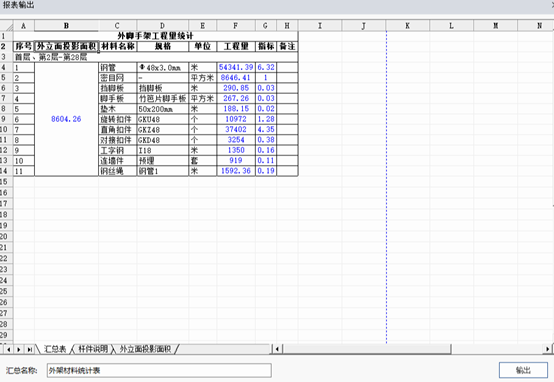Click horizontal scrollbar left arrow
The height and width of the screenshot is (382, 554).
(x=277, y=349)
